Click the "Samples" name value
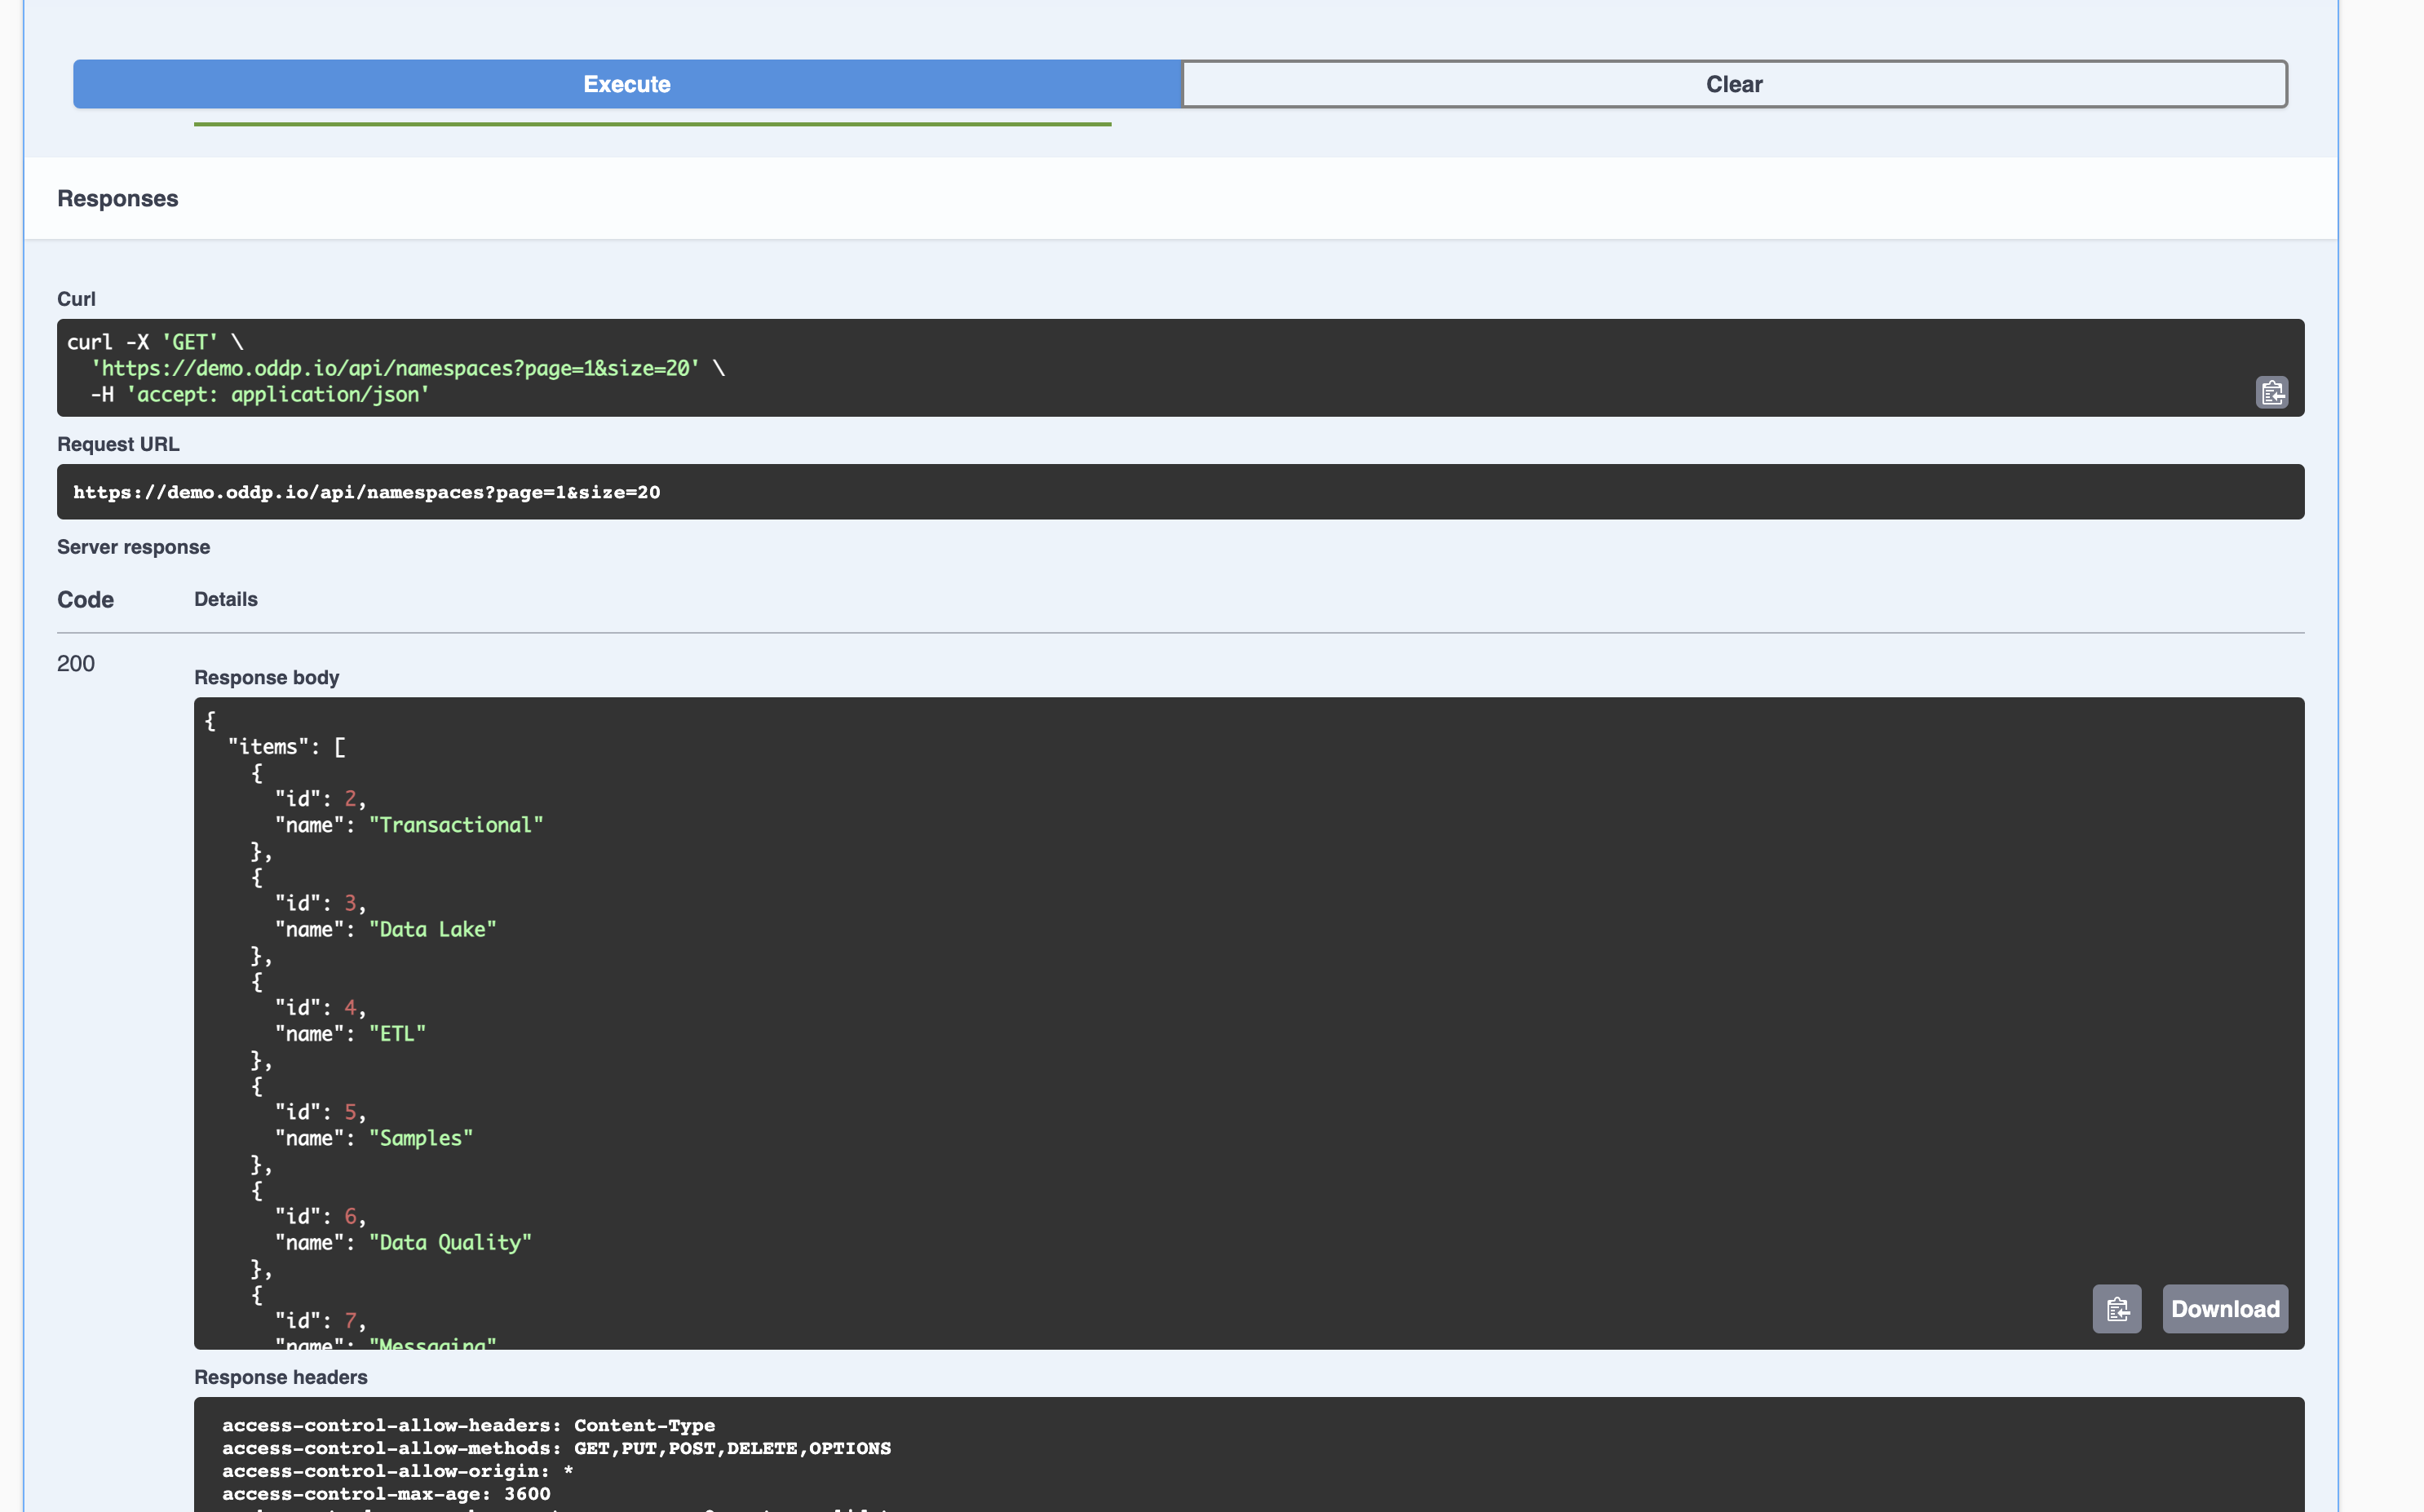Screen dimensions: 2424x1512 [420, 1138]
